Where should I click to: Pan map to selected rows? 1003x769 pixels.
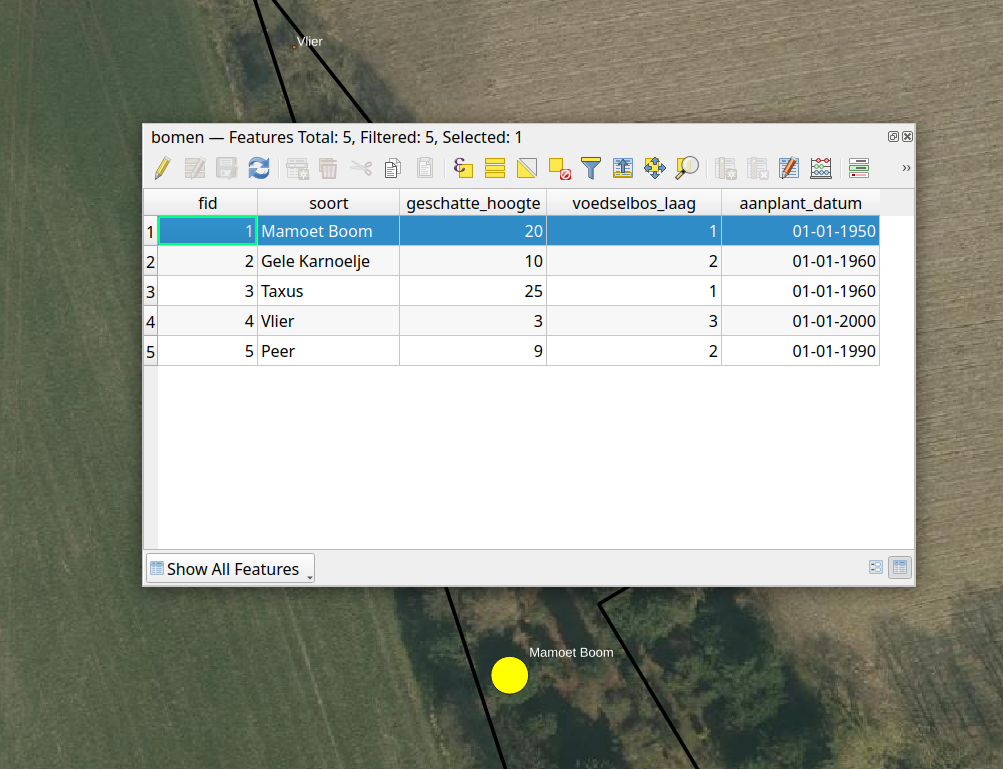pos(655,168)
